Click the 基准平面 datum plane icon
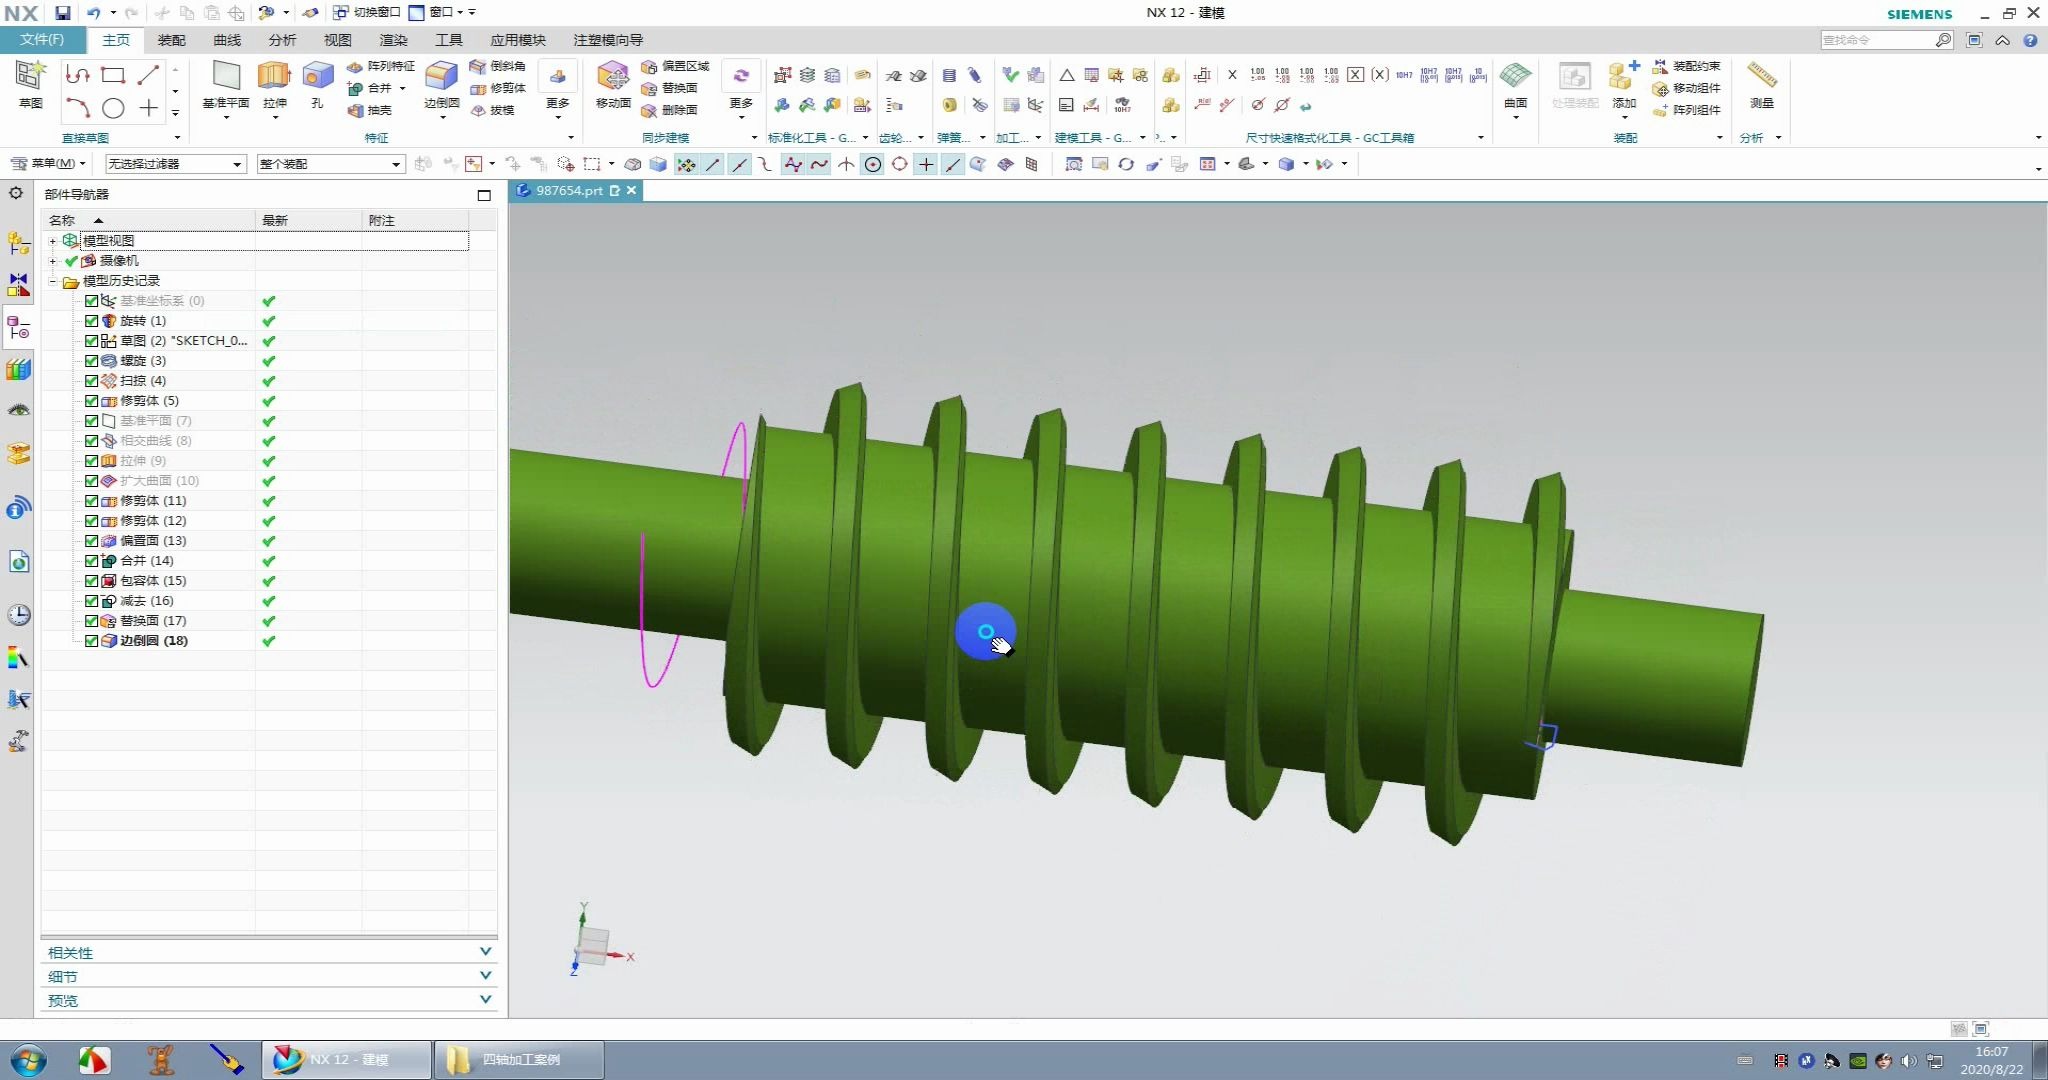The height and width of the screenshot is (1080, 2048). click(226, 82)
